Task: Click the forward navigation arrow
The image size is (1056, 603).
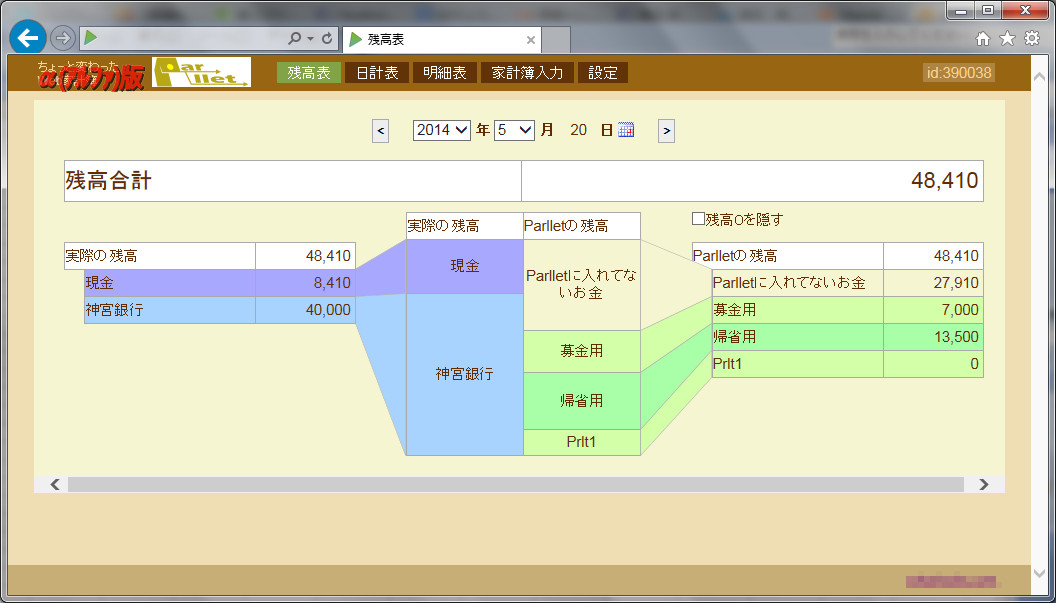Action: tap(60, 37)
